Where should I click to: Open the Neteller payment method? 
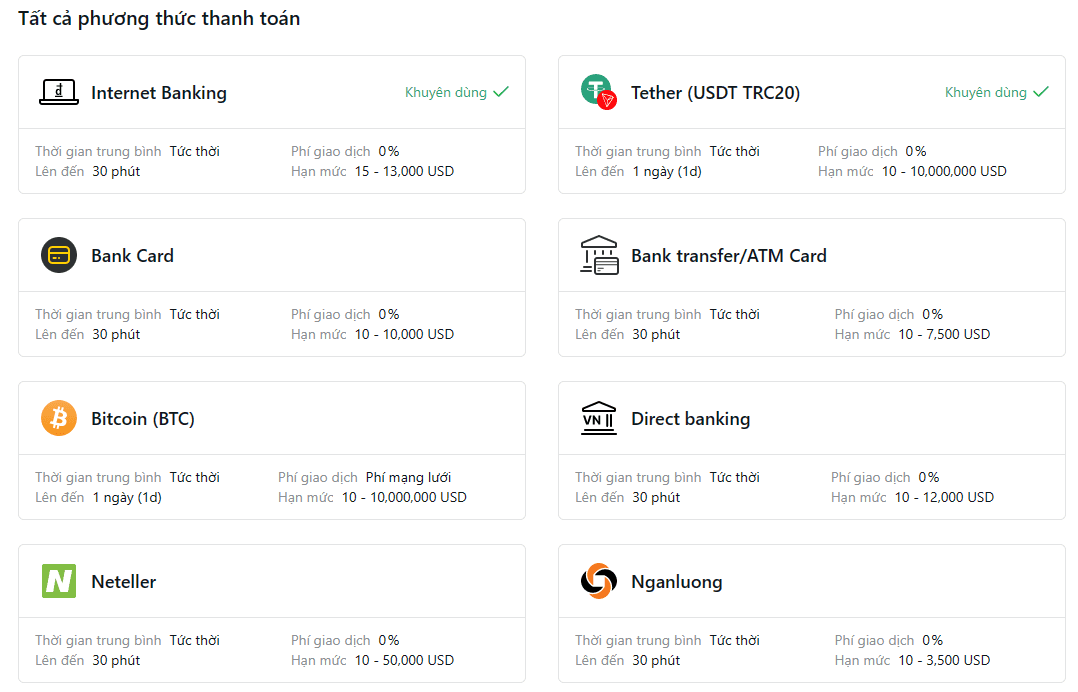[x=272, y=613]
